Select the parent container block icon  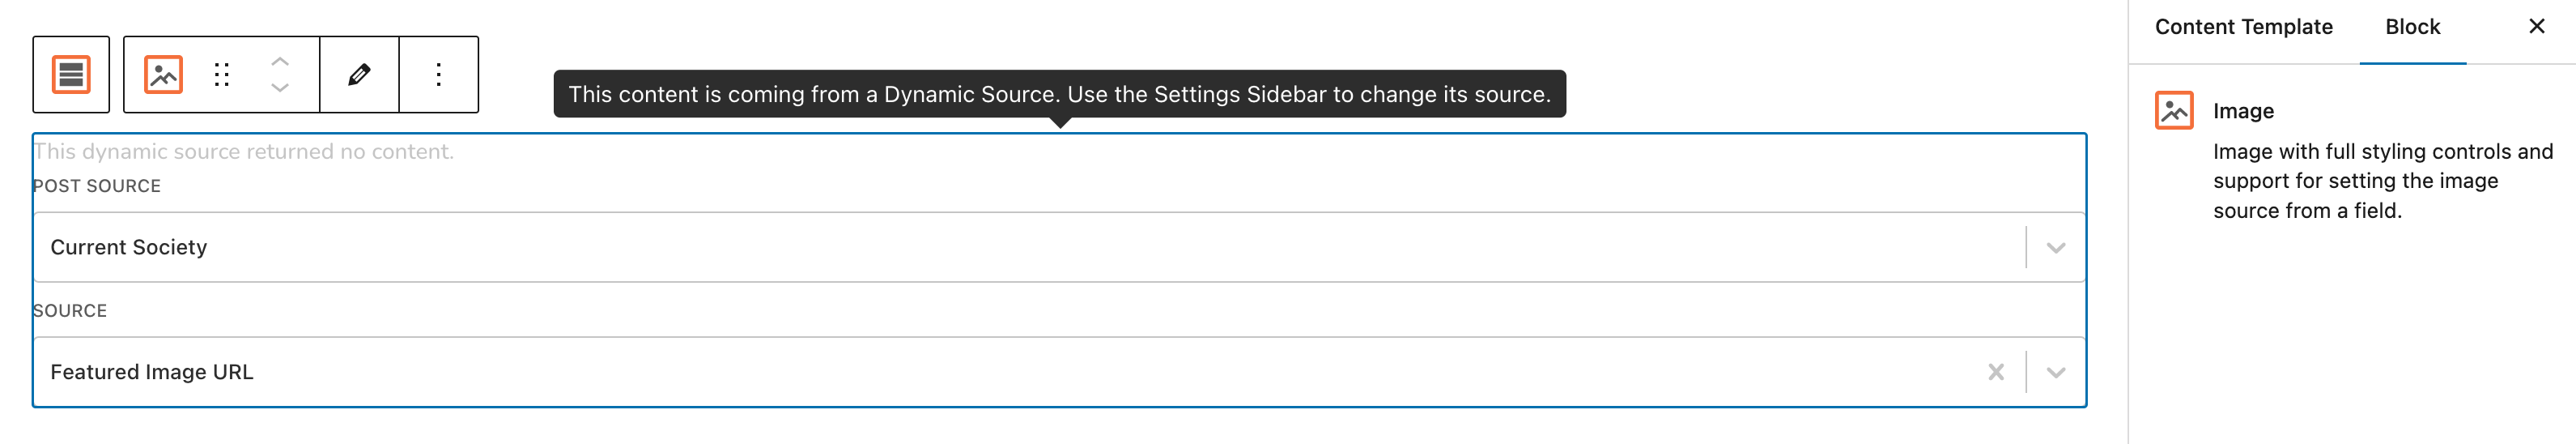click(71, 75)
